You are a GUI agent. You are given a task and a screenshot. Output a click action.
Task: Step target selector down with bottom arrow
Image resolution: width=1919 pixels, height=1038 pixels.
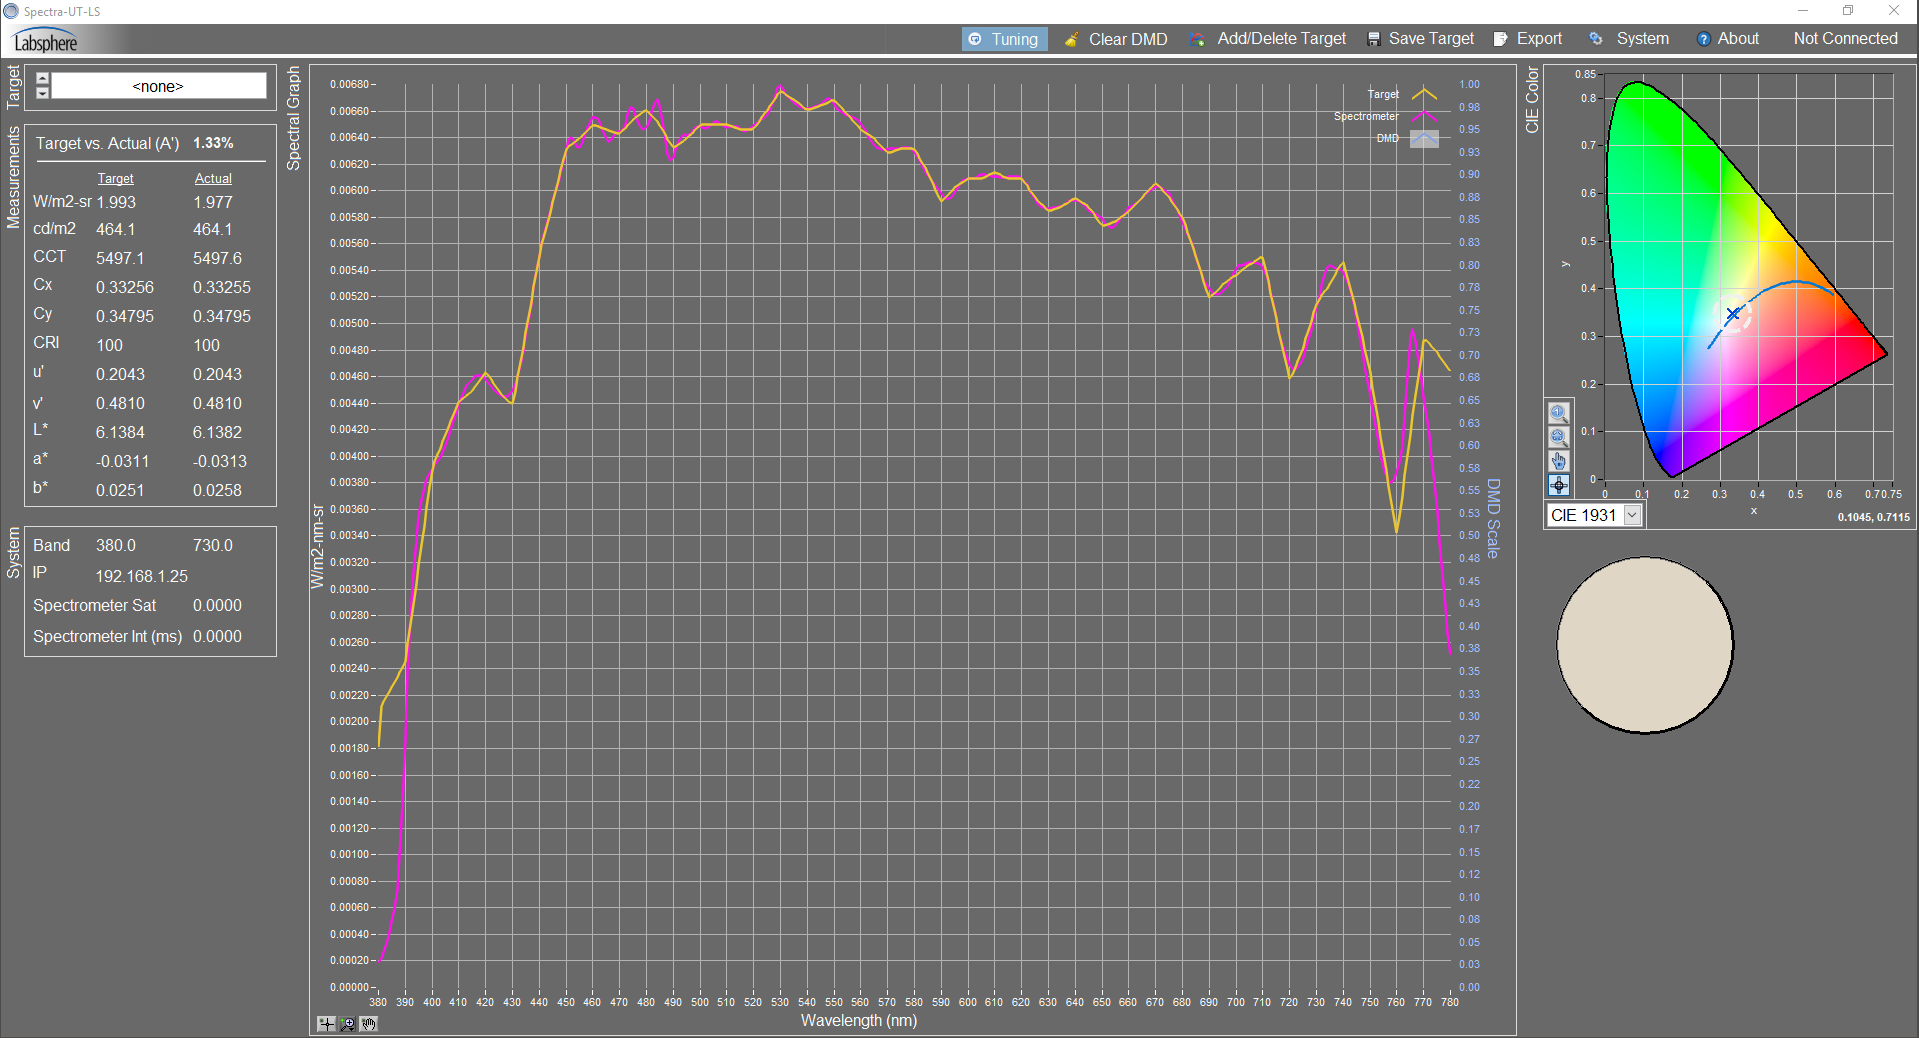42,93
